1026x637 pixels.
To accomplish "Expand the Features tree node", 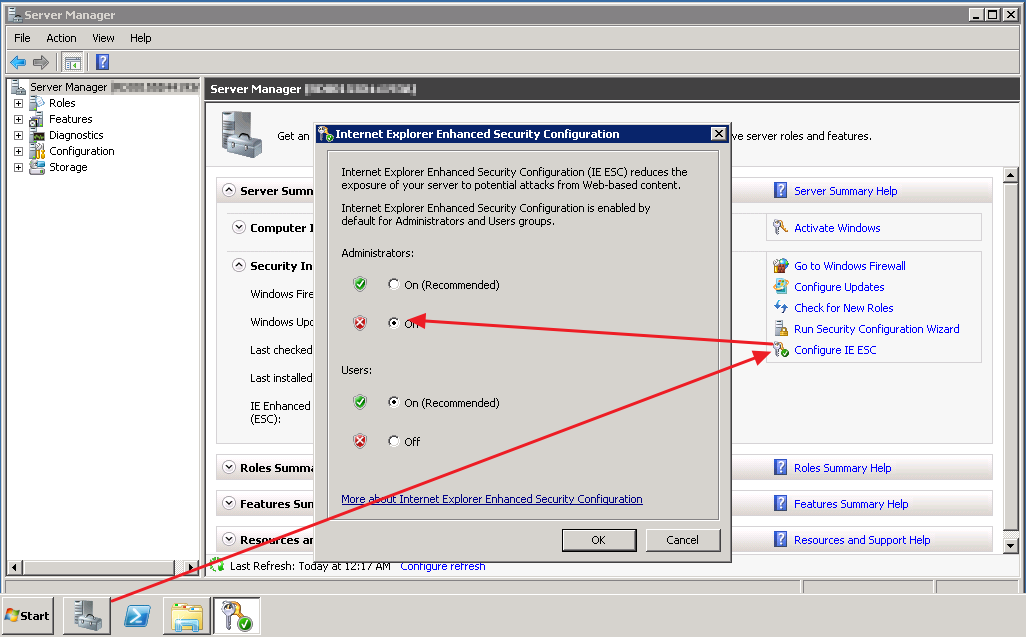I will click(x=18, y=120).
